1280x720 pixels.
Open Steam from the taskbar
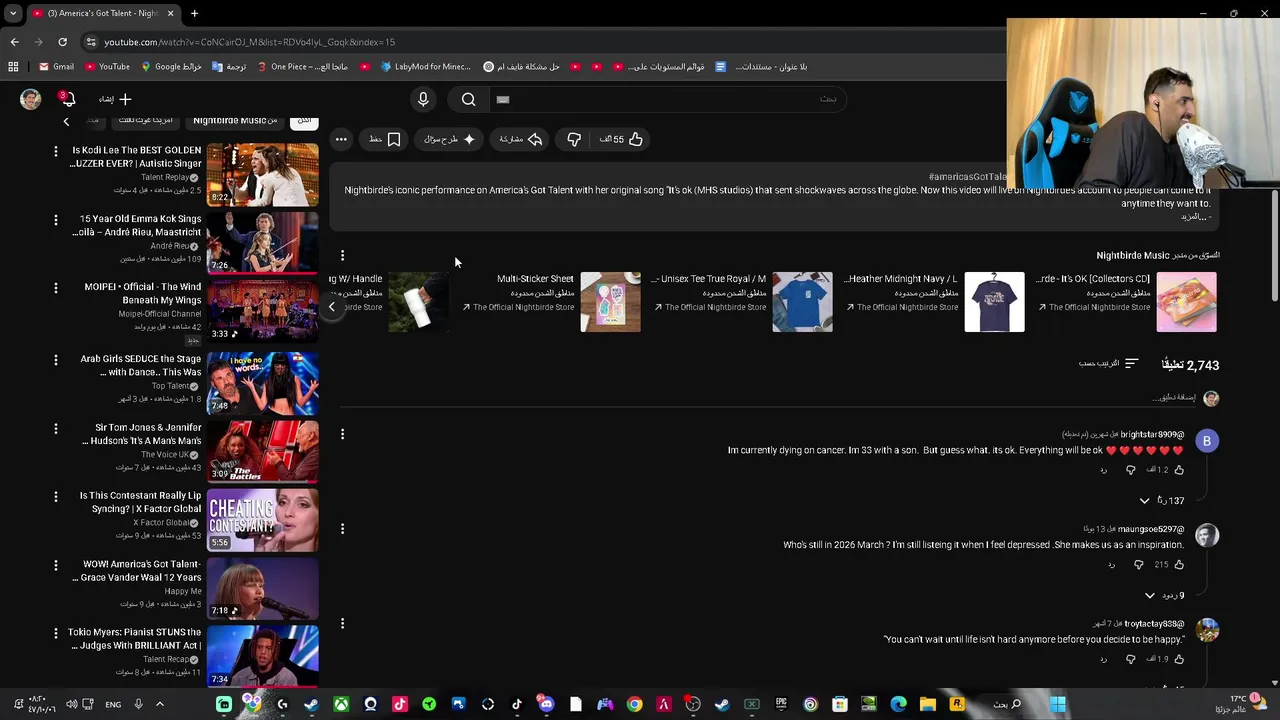[x=722, y=704]
